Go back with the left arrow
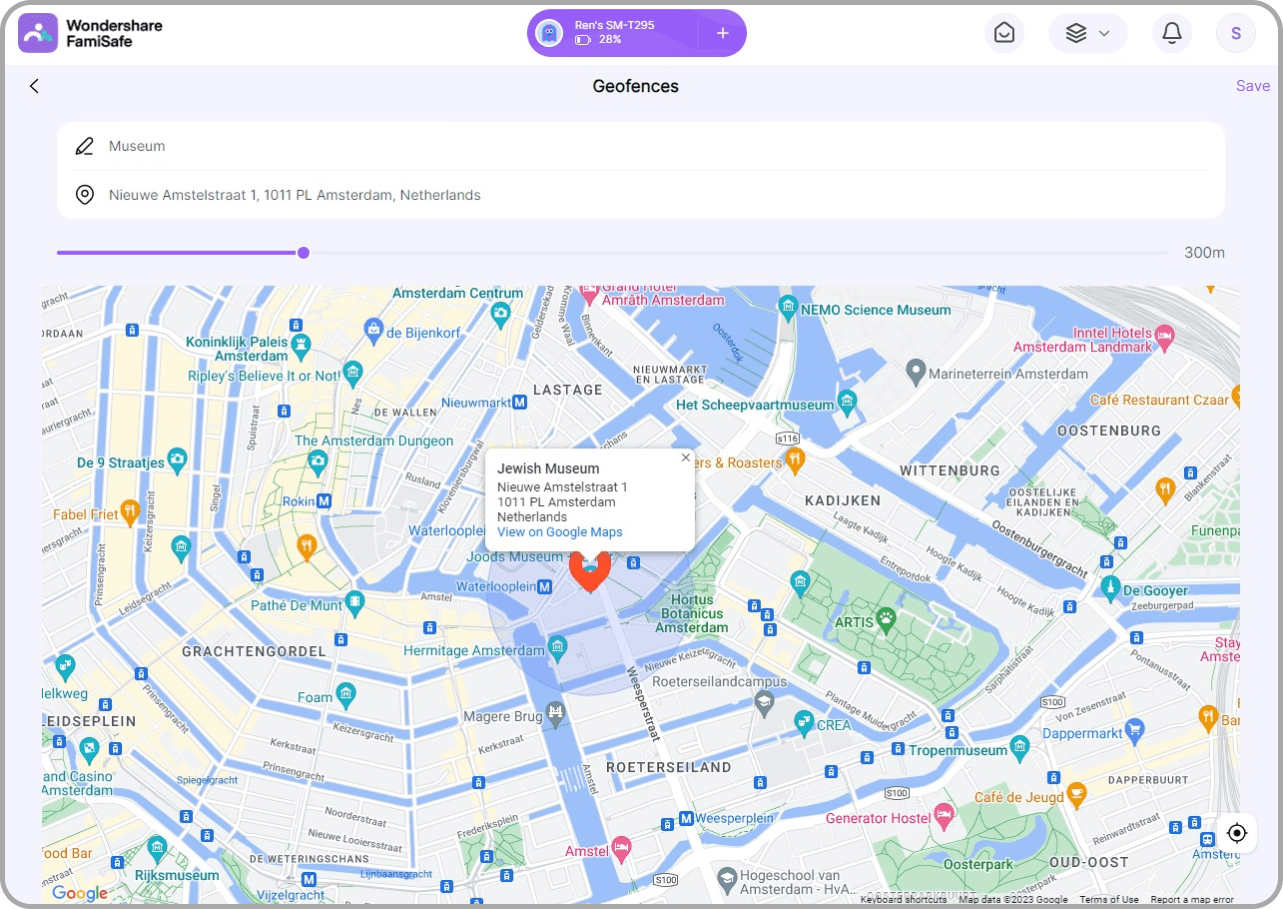This screenshot has width=1283, height=909. 34,86
